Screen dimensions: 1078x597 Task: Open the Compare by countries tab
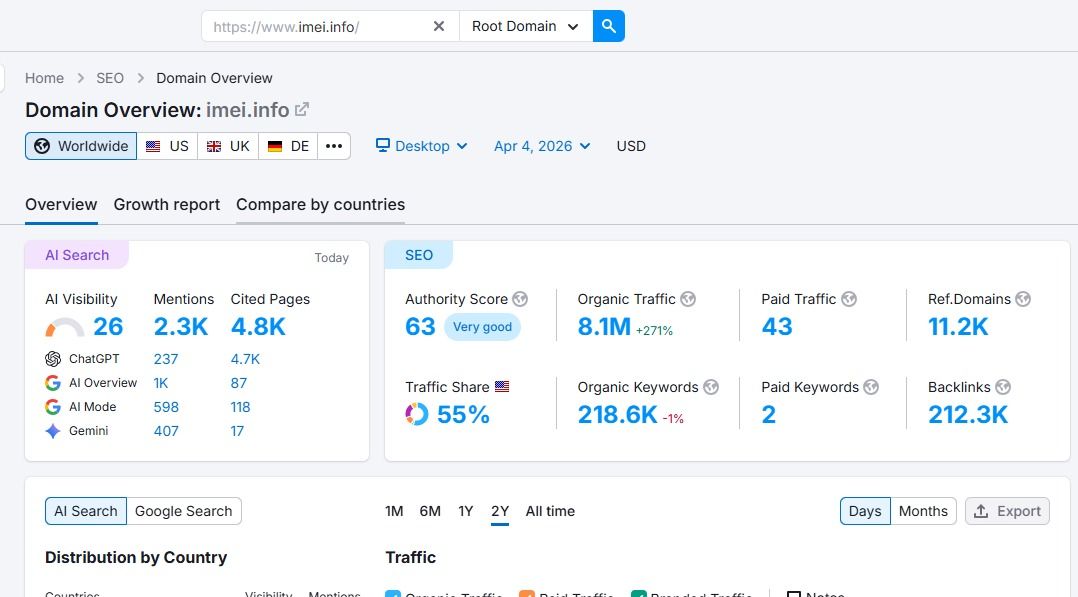tap(320, 204)
